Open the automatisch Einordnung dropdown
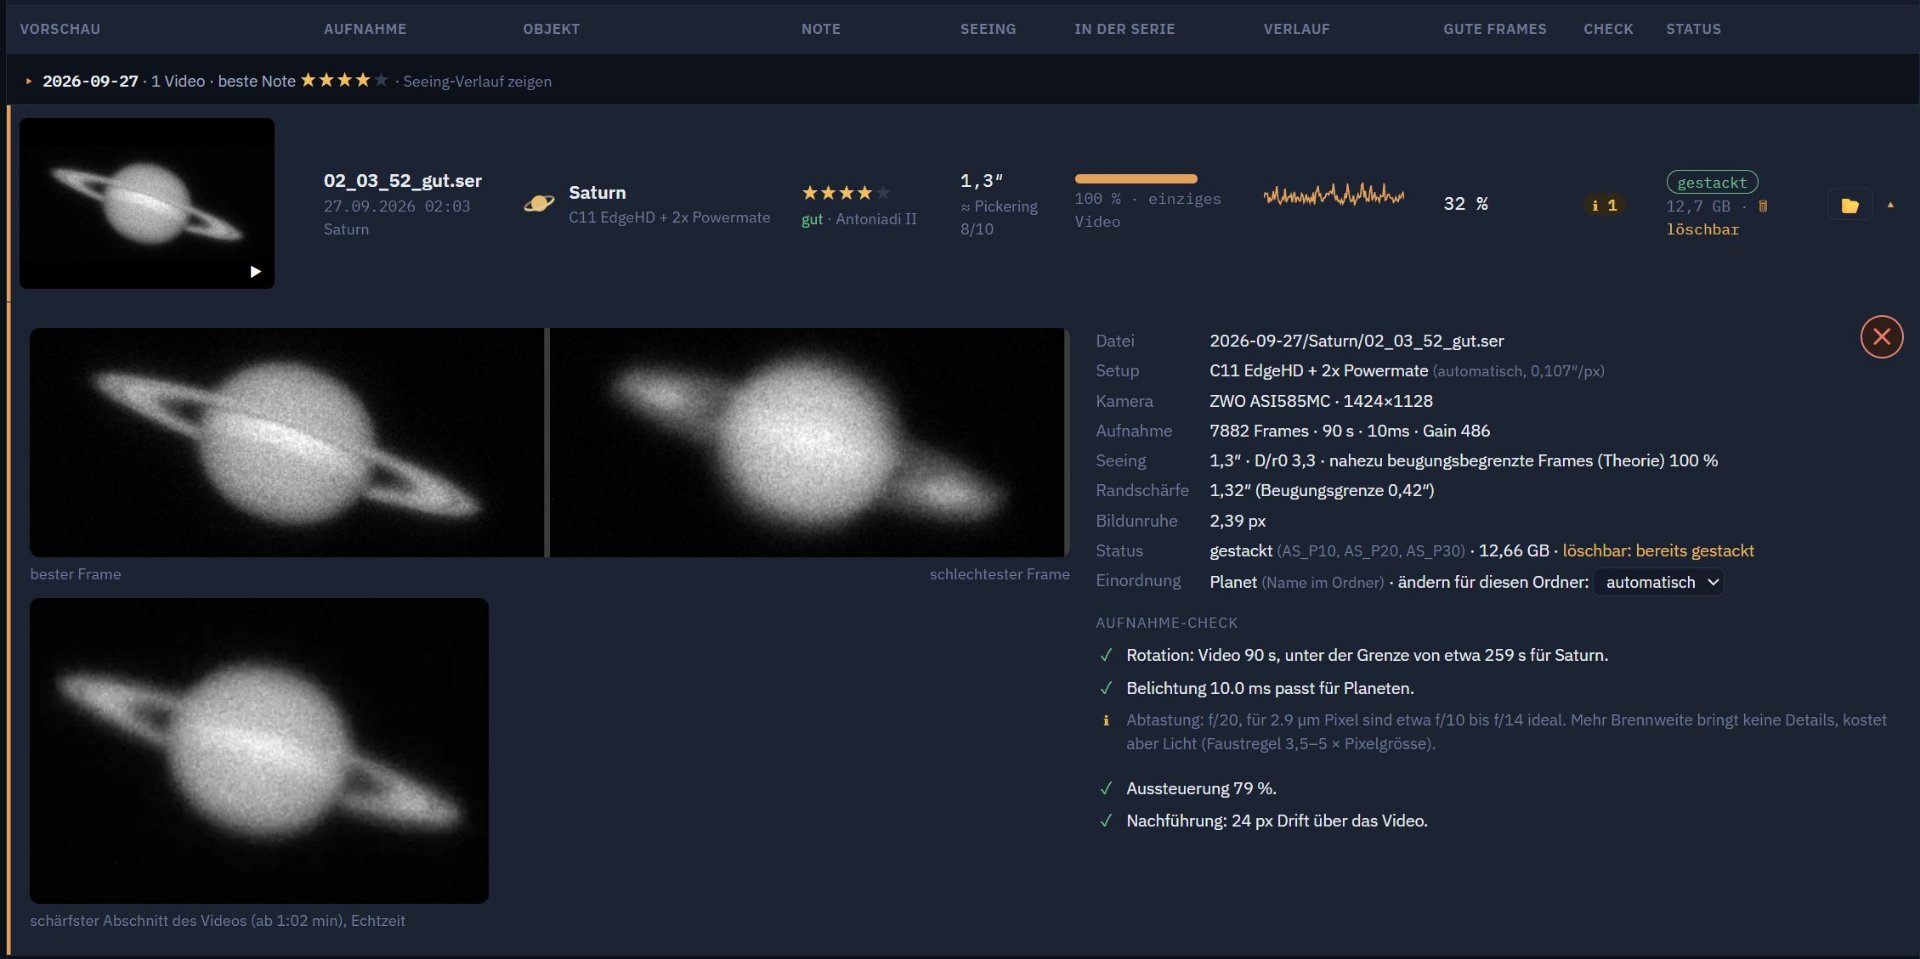Viewport: 1920px width, 959px height. point(1659,582)
